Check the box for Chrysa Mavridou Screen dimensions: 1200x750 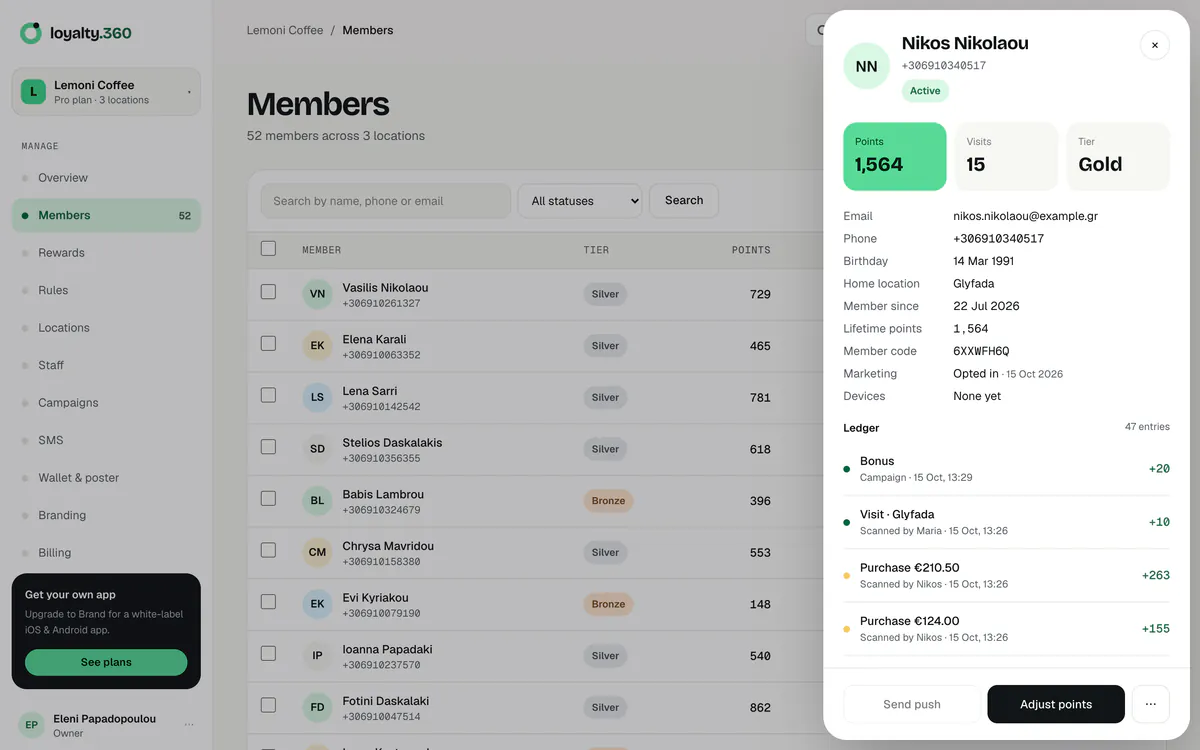point(268,550)
